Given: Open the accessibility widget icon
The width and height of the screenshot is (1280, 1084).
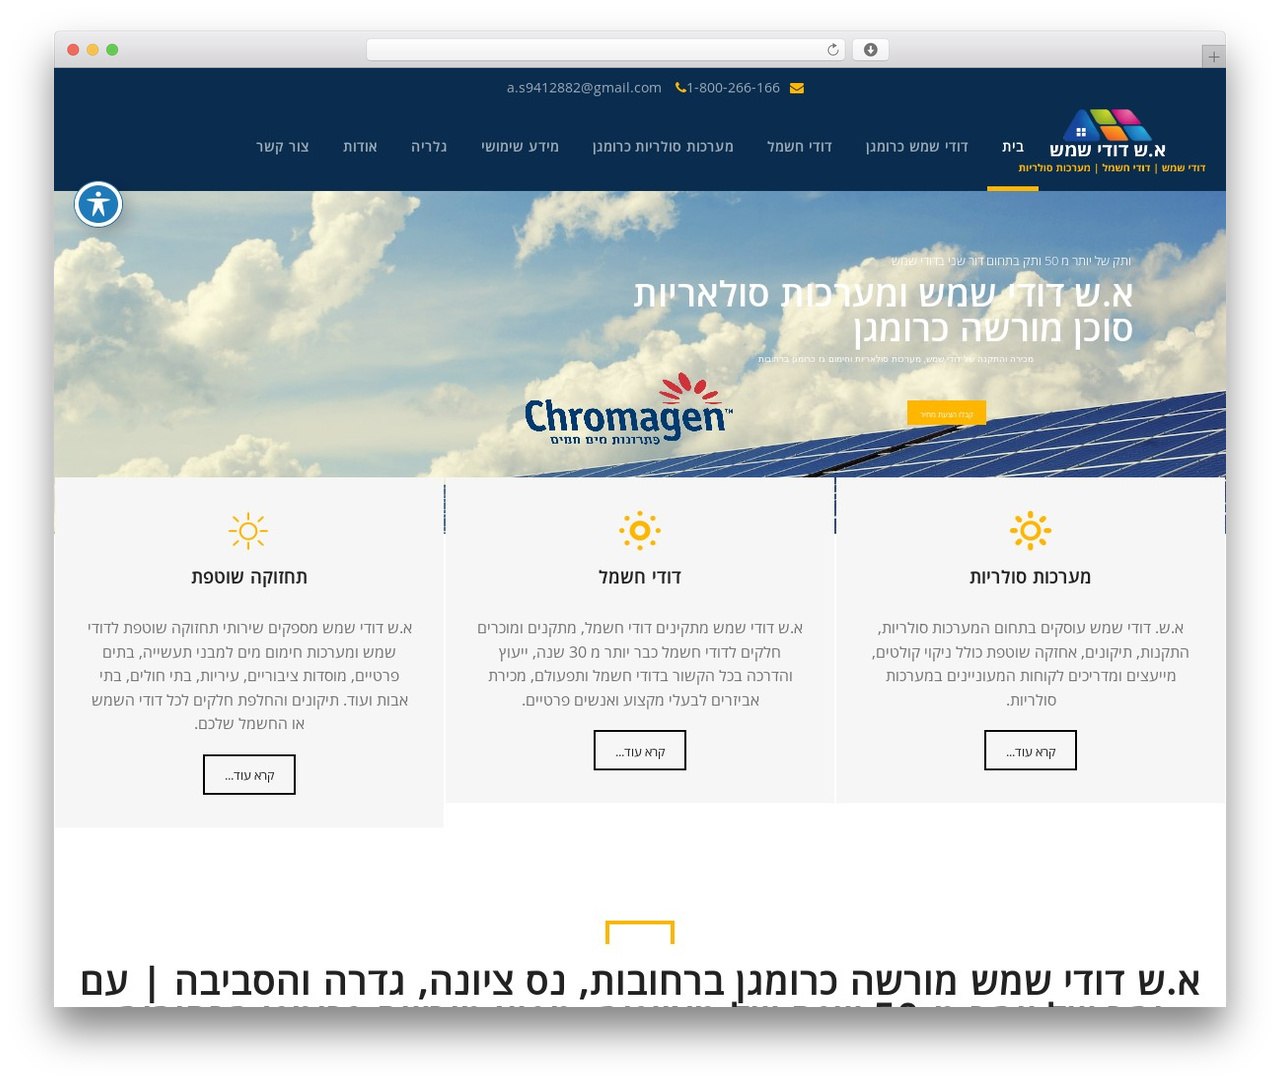Looking at the screenshot, I should click(98, 205).
